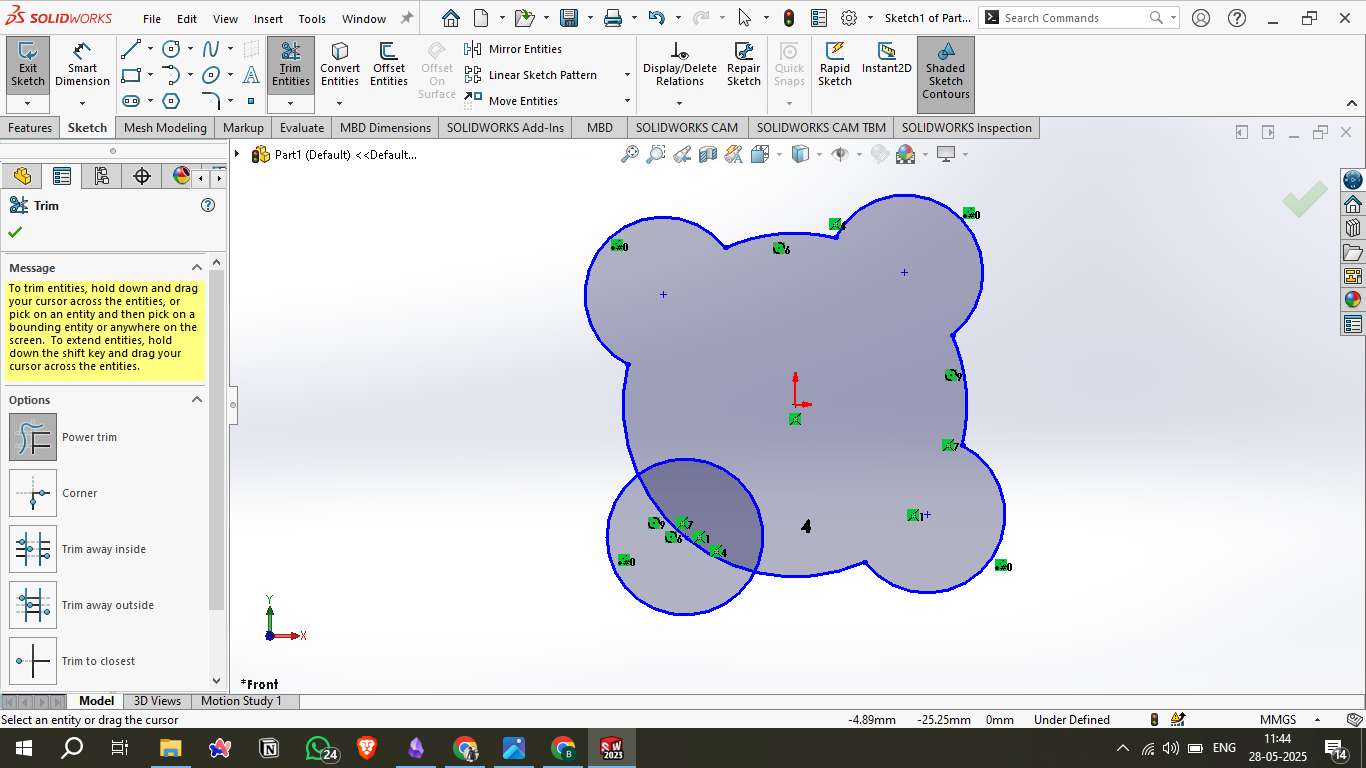
Task: Collapse the Message section
Action: 197,268
